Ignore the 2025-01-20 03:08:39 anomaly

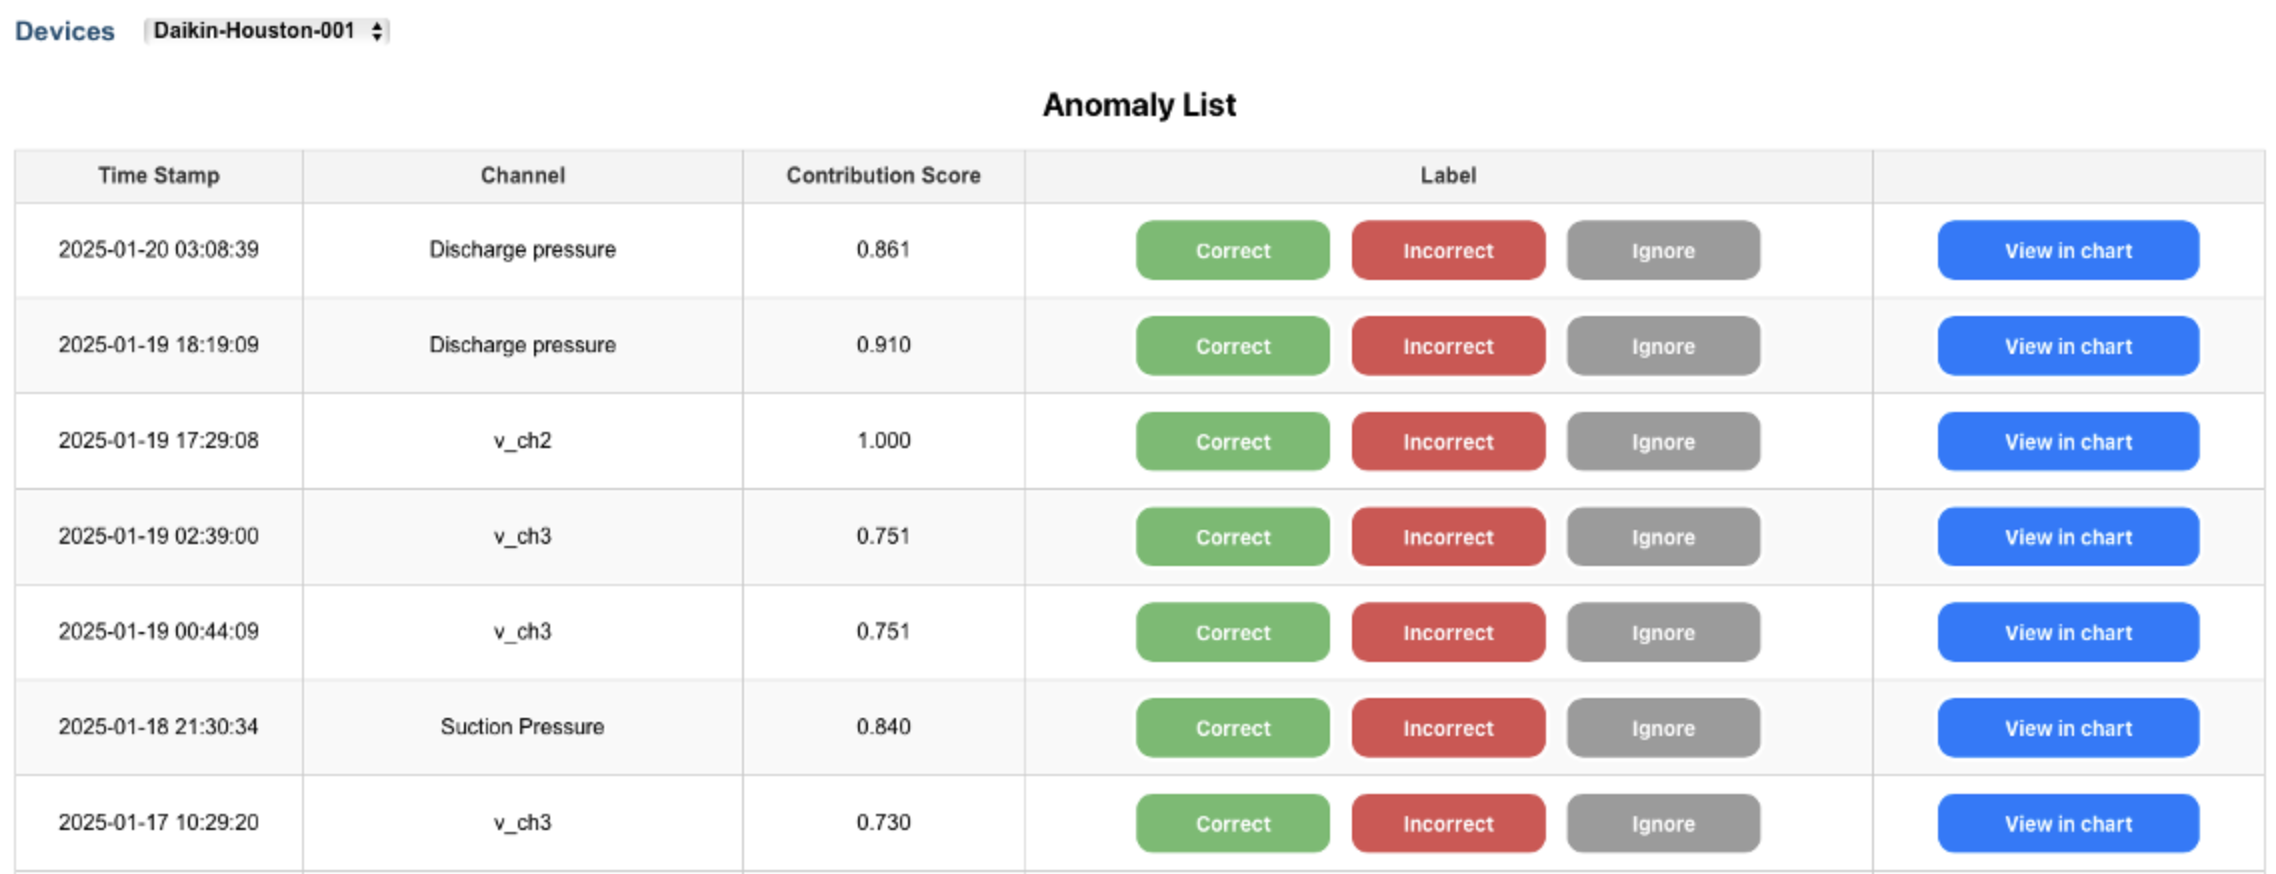[1662, 250]
